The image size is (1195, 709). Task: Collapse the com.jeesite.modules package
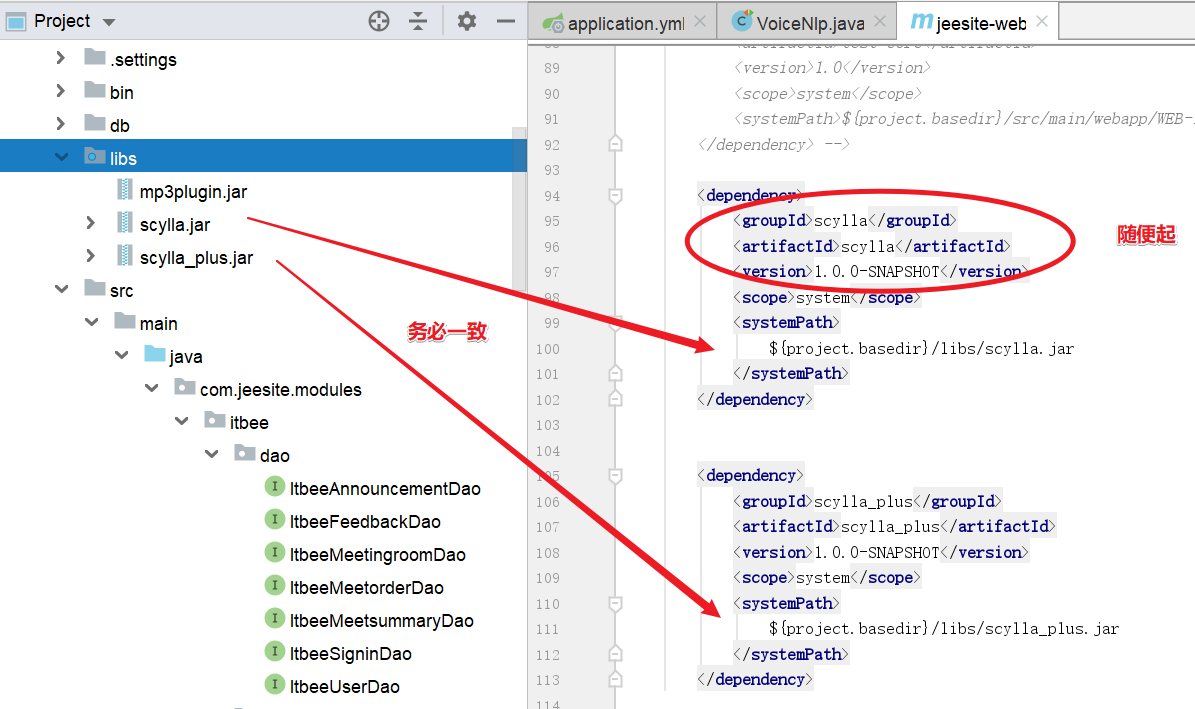tap(152, 388)
